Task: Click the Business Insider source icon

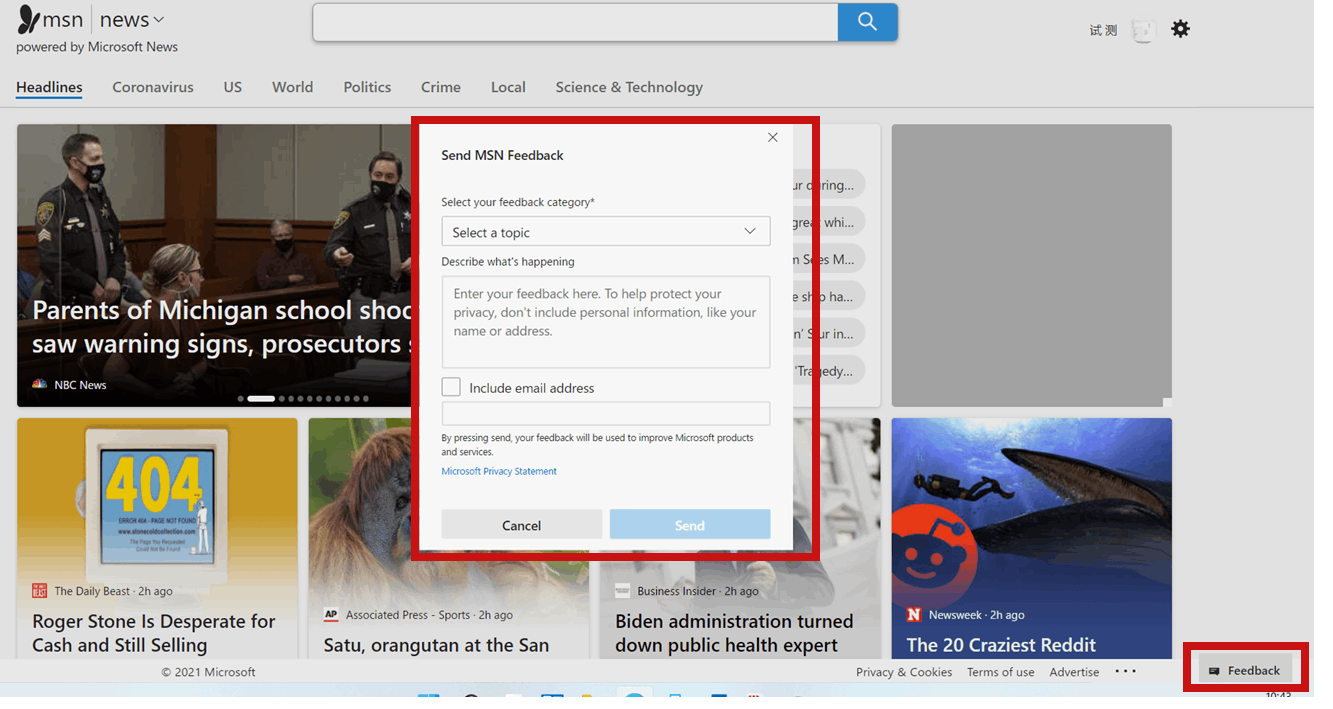Action: click(x=622, y=591)
